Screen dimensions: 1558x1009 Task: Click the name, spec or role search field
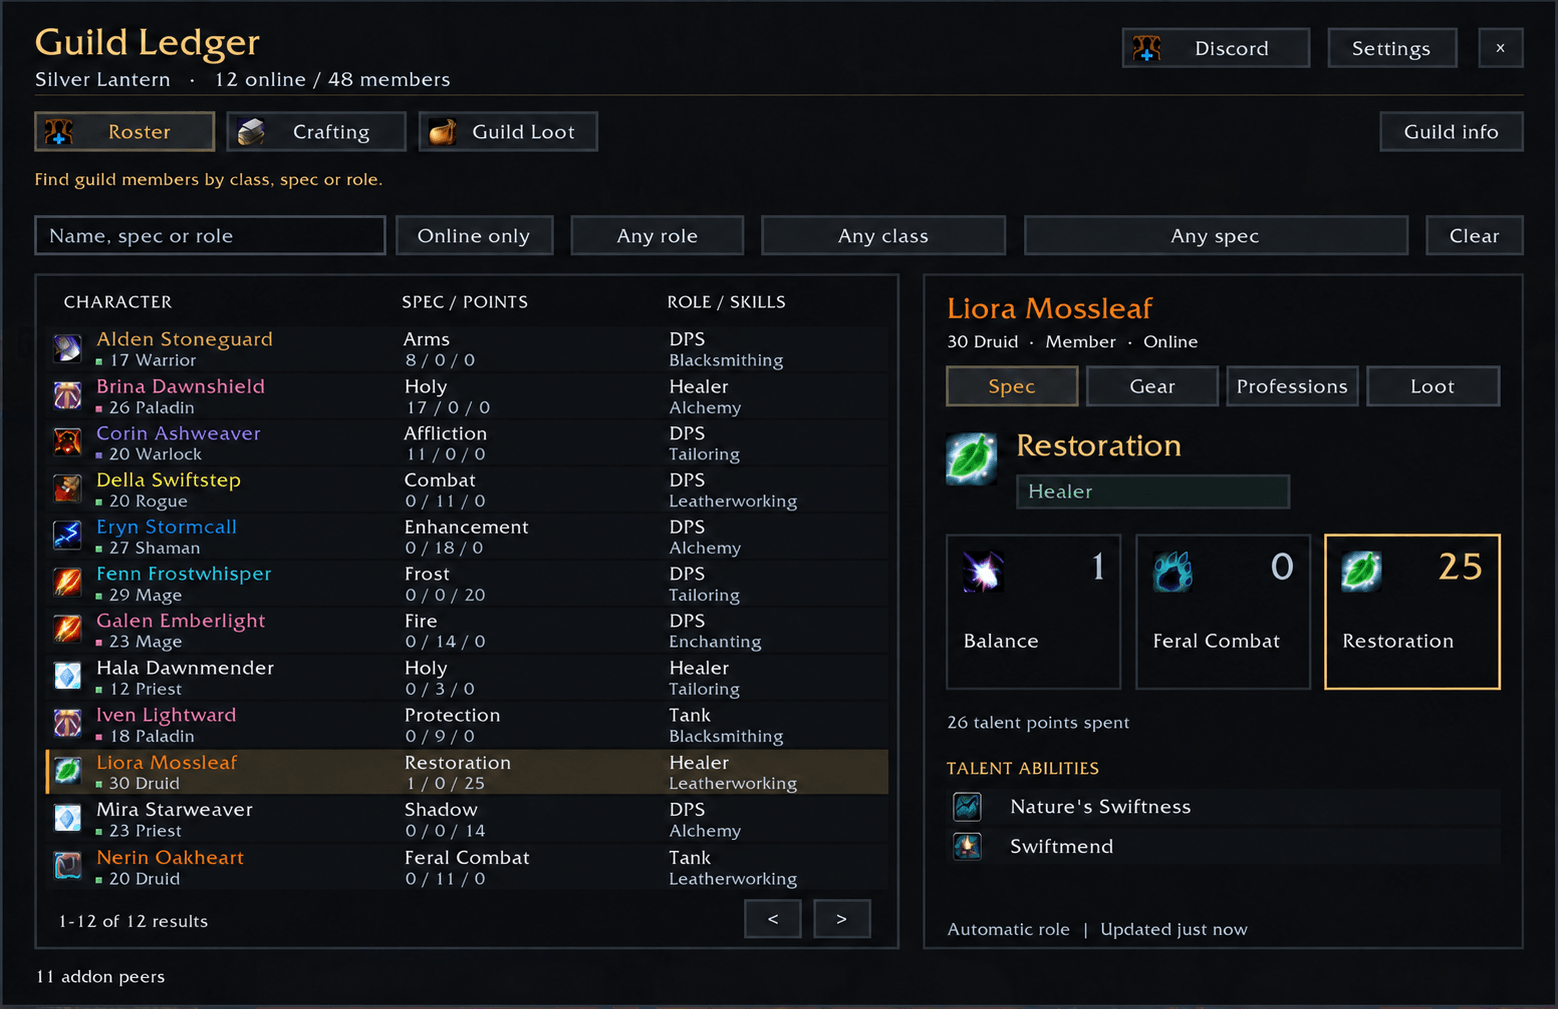click(x=210, y=236)
